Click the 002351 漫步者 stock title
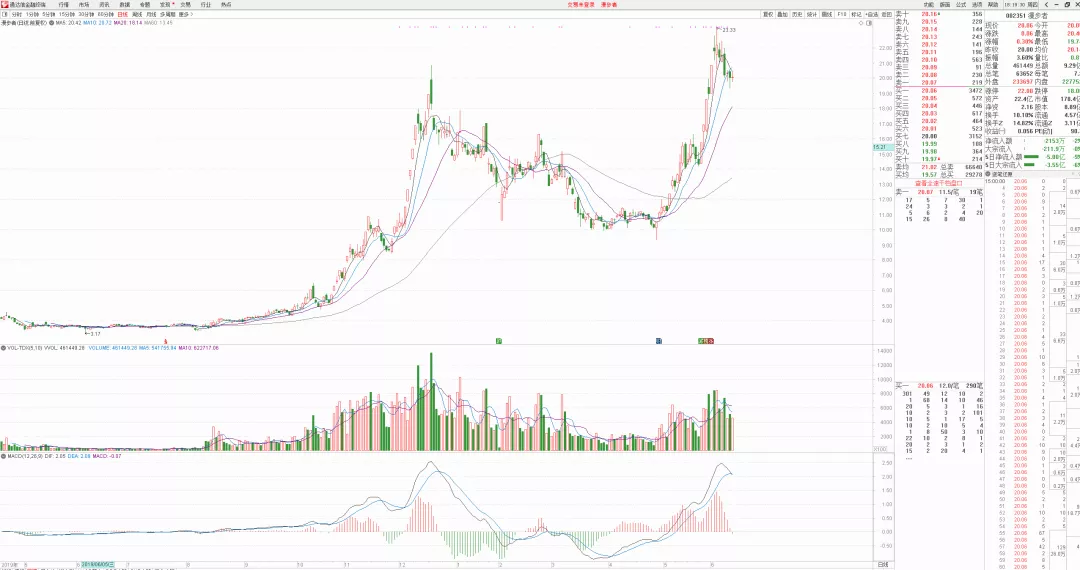Image resolution: width=1080 pixels, height=570 pixels. [x=1026, y=15]
